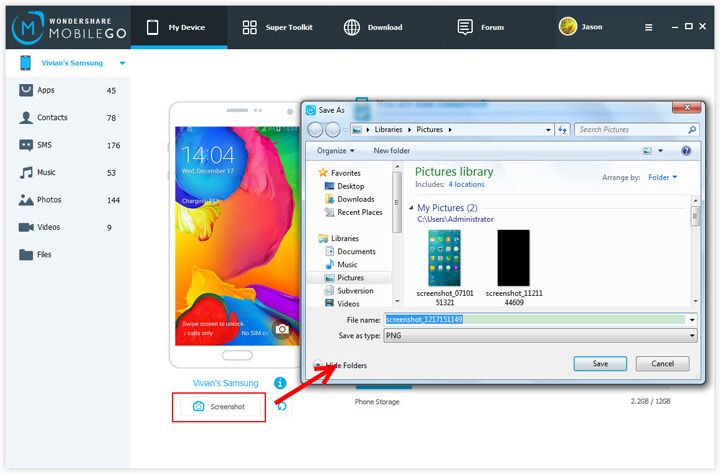The width and height of the screenshot is (720, 474).
Task: Click the Videos camera icon in sidebar
Action: pos(26,227)
